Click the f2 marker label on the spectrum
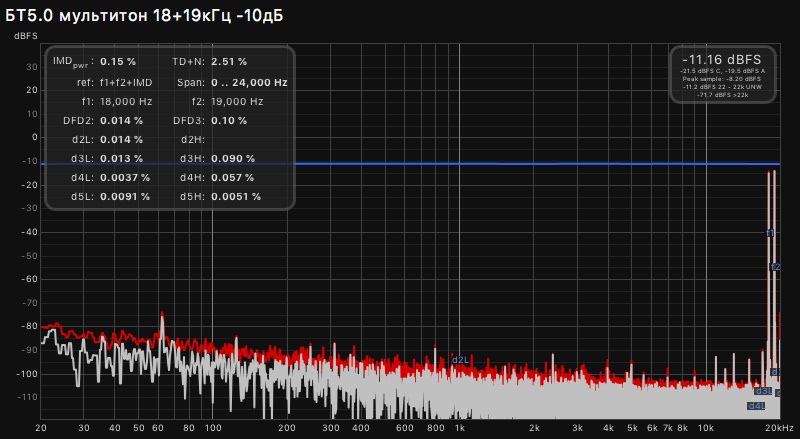Viewport: 800px width, 439px height. tap(775, 267)
